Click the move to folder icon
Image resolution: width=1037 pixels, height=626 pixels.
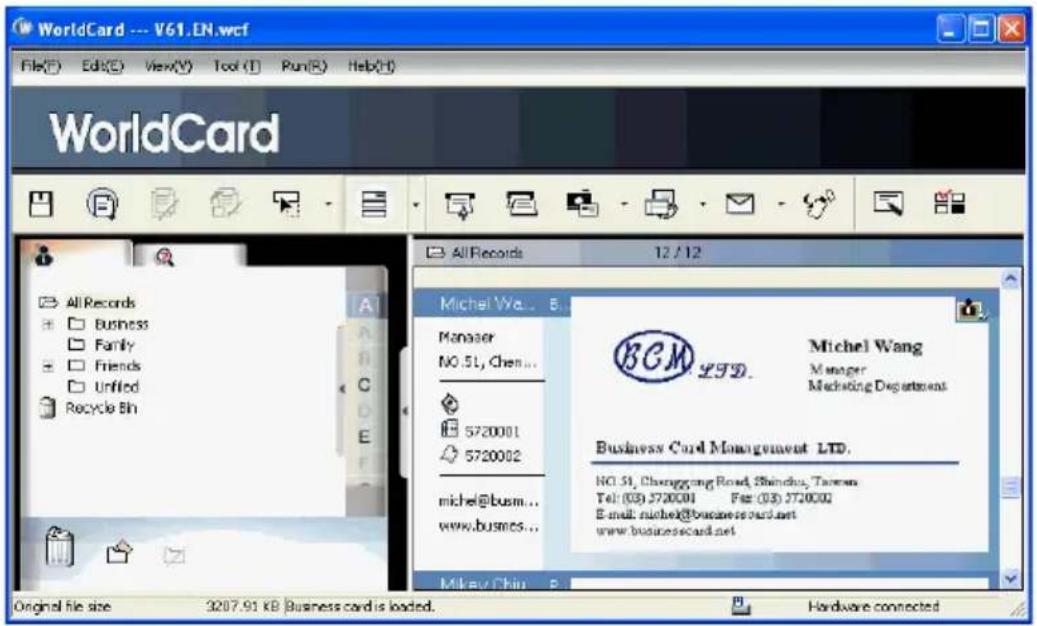point(119,551)
